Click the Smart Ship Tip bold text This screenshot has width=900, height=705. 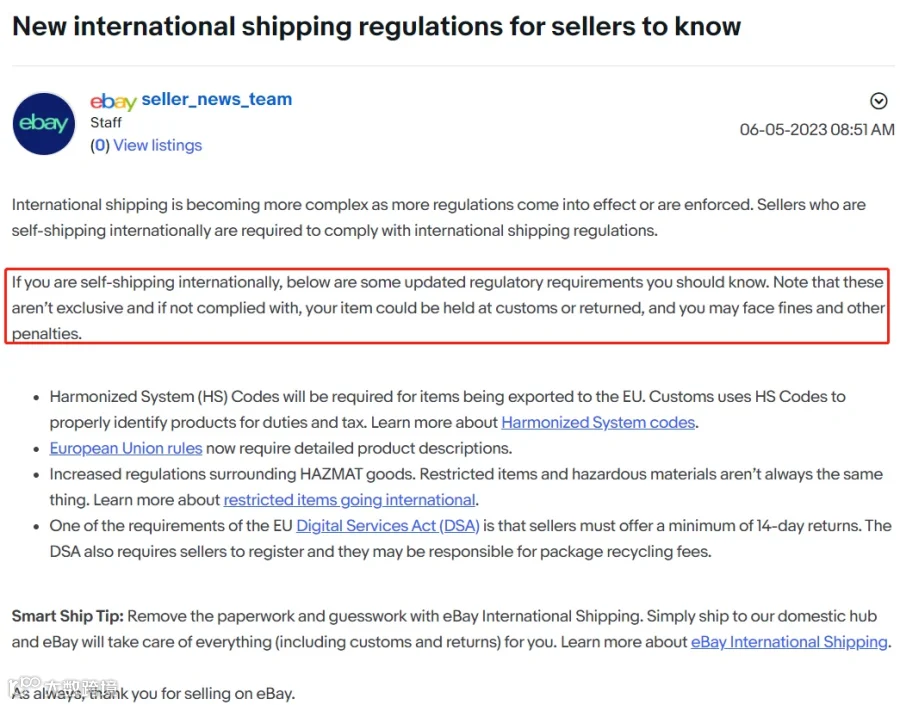pos(67,616)
